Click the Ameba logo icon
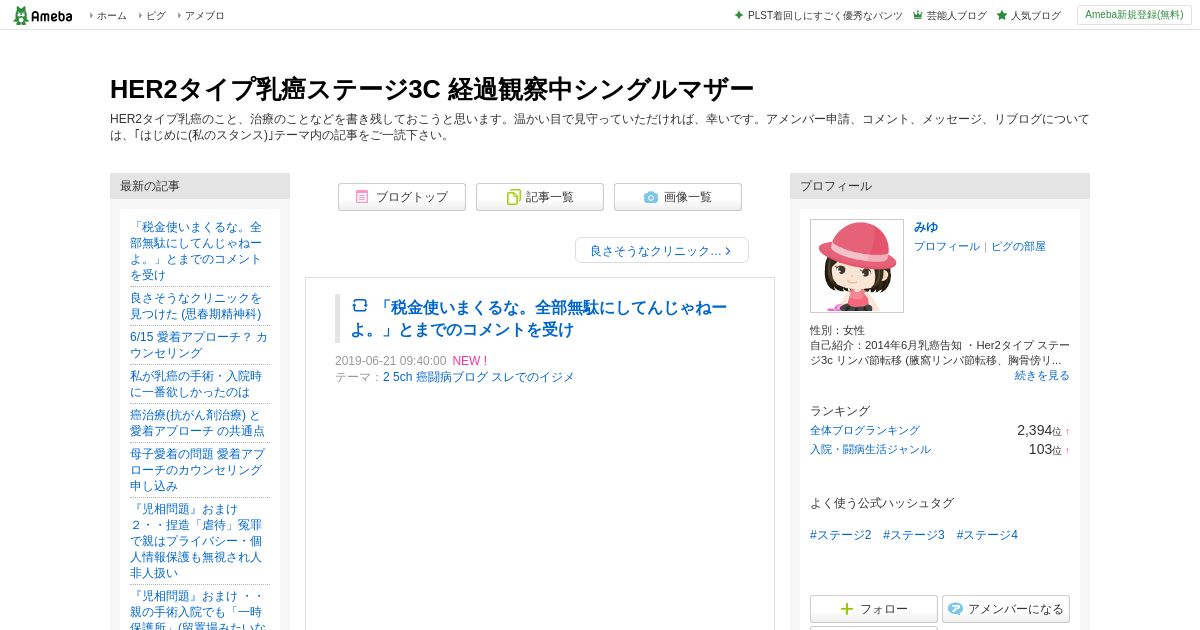This screenshot has height=630, width=1200. (42, 15)
